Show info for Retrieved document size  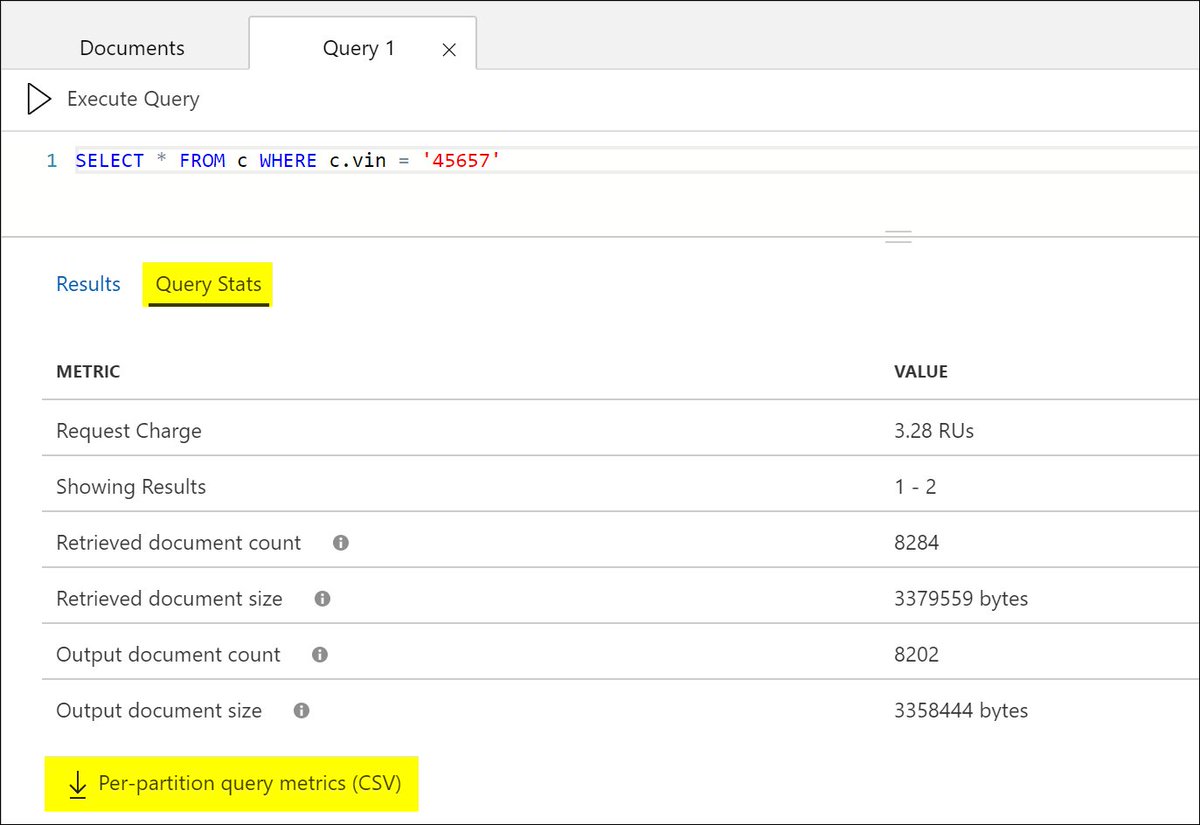pos(322,599)
